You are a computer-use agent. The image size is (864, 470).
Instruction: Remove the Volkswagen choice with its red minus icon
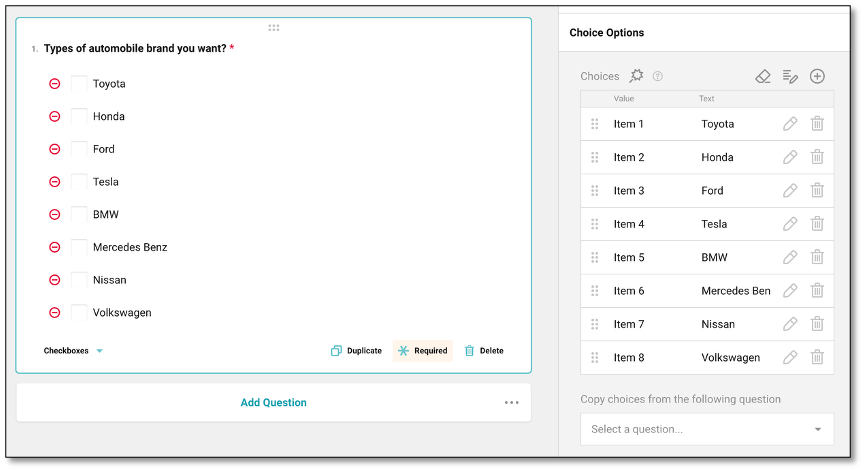point(55,313)
